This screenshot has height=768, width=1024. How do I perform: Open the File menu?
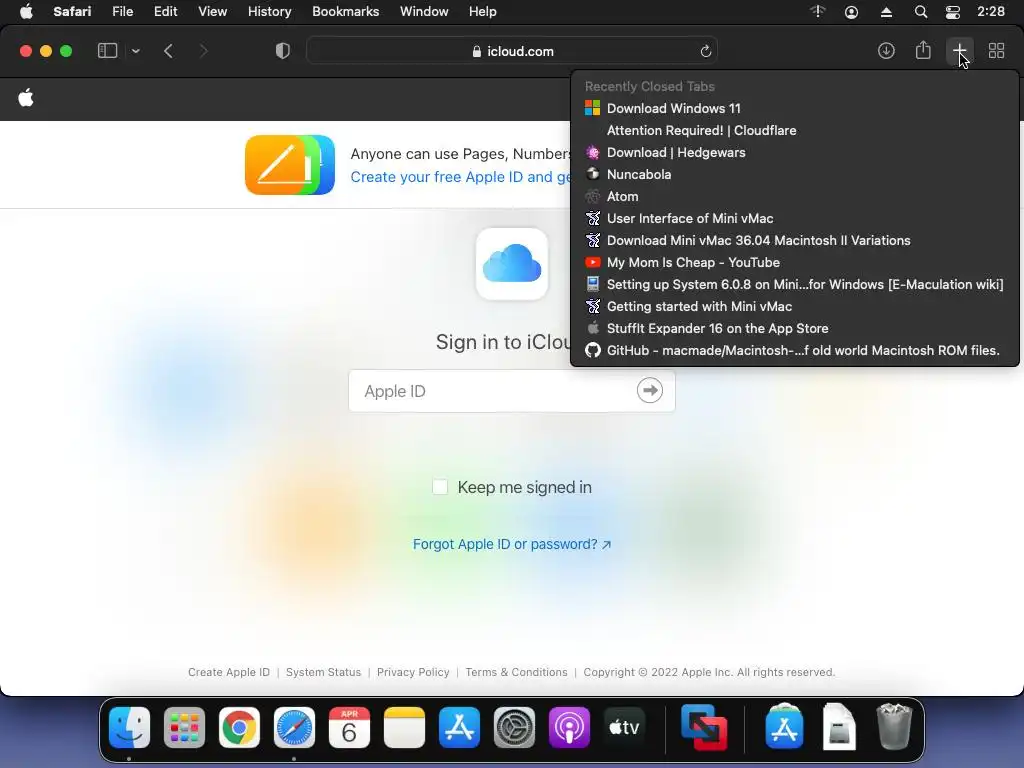(x=123, y=12)
